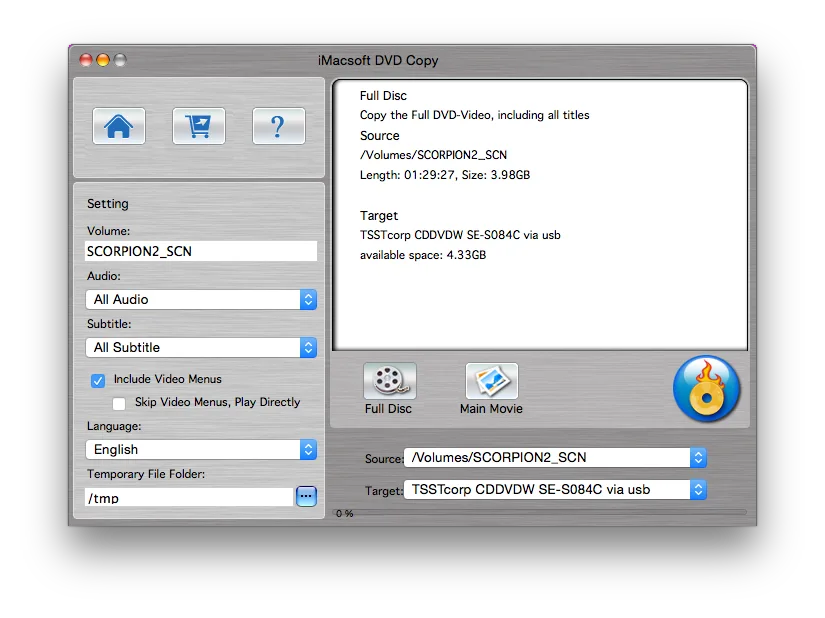Click the 0 % progress bar
This screenshot has width=825, height=618.
tap(541, 513)
